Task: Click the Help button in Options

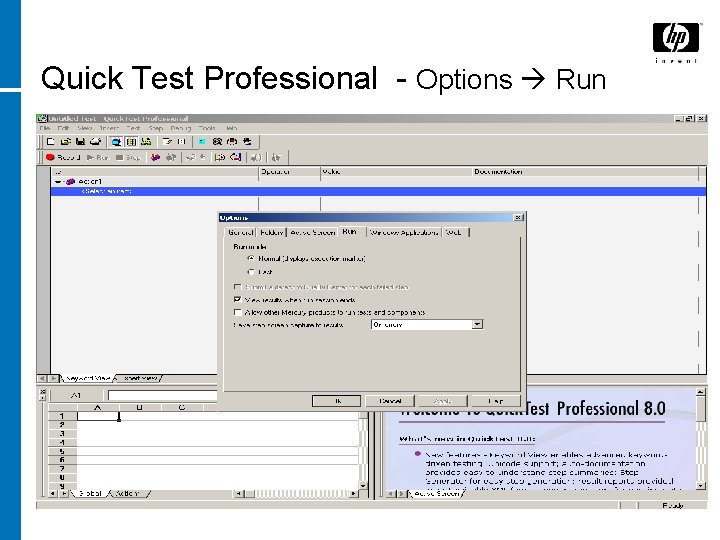Action: [496, 401]
